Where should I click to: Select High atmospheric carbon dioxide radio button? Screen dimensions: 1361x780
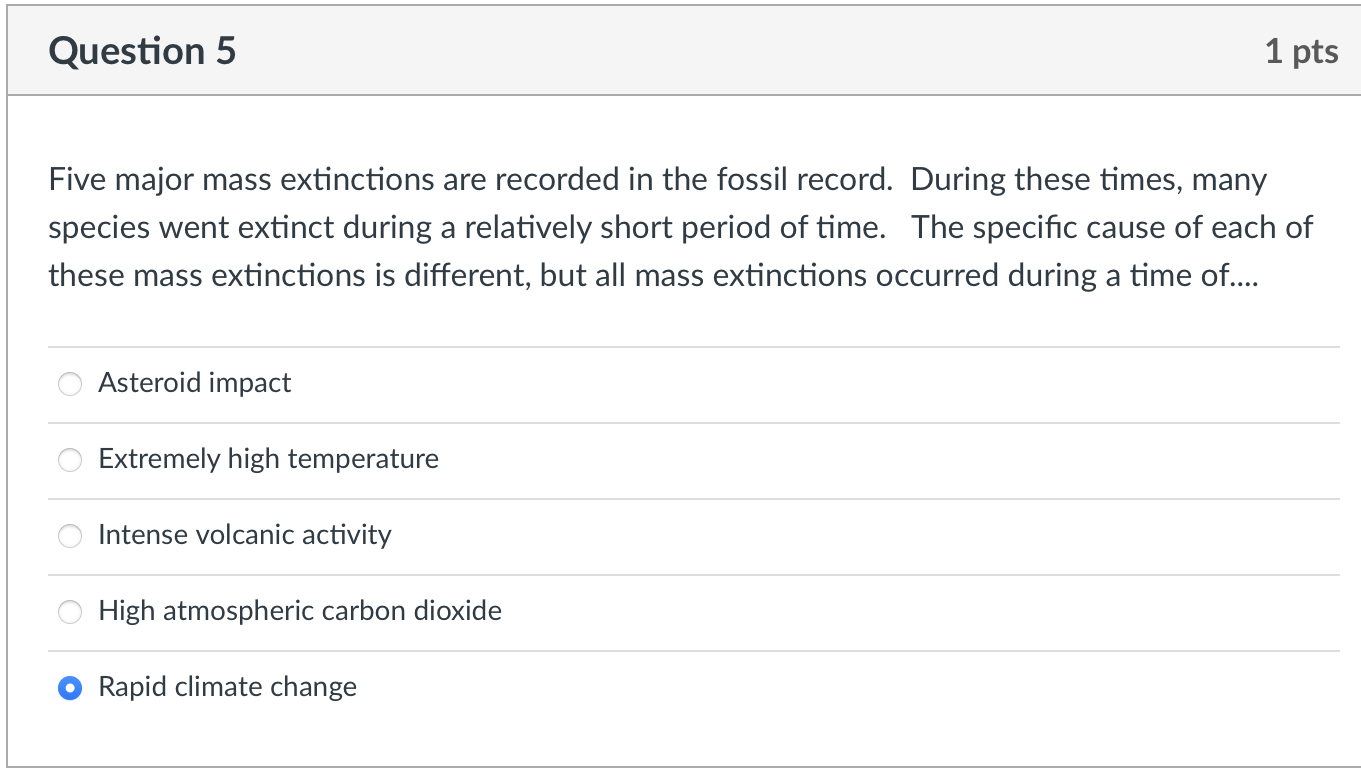pyautogui.click(x=70, y=612)
